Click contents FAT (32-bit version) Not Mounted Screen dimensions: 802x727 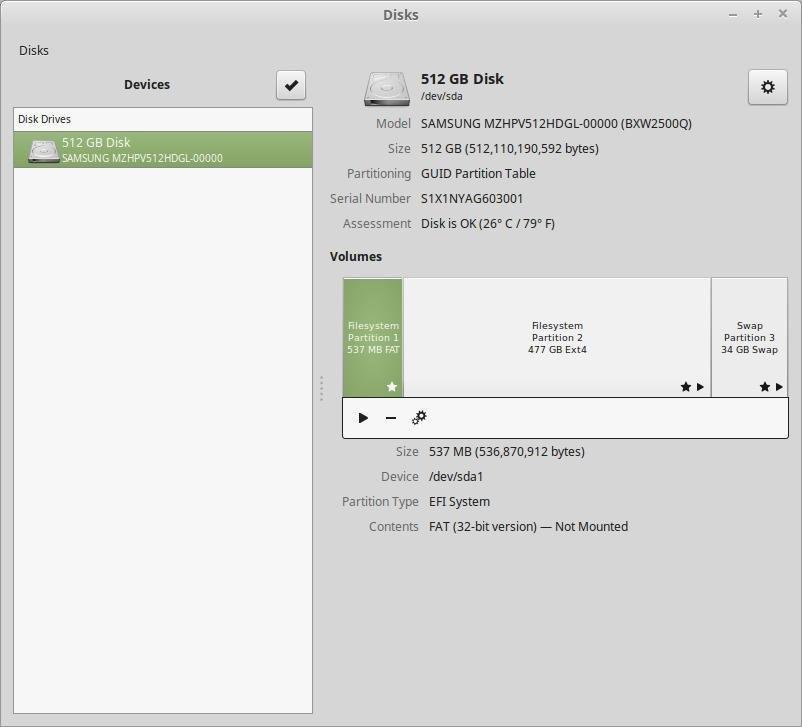tap(528, 526)
